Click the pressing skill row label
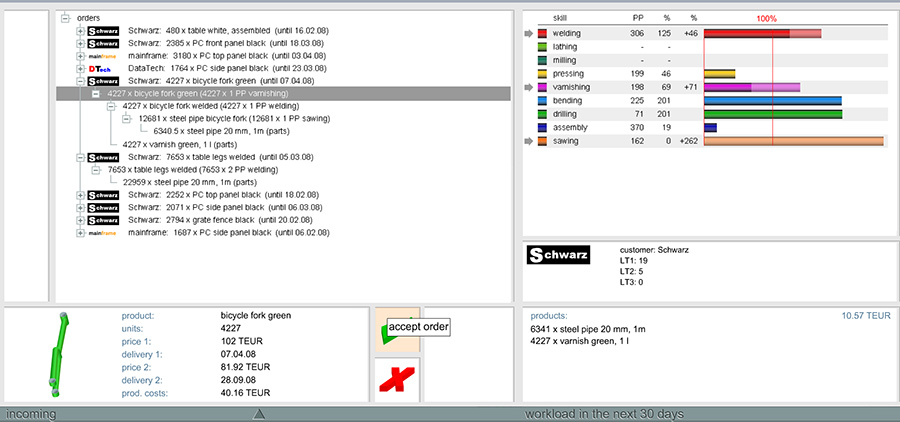 [570, 74]
